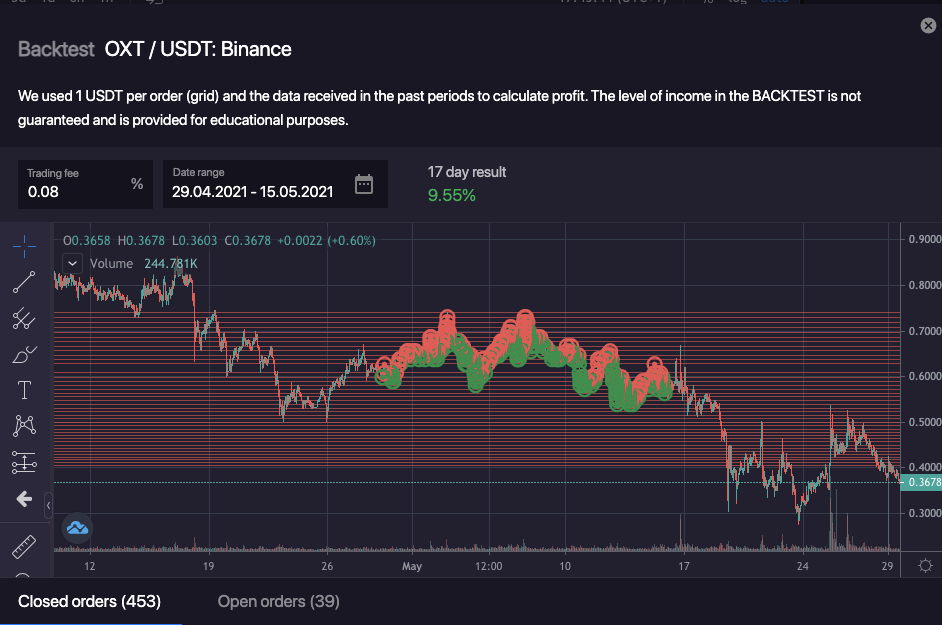Click the 0.3678 current price label
The width and height of the screenshot is (942, 625).
pyautogui.click(x=920, y=482)
